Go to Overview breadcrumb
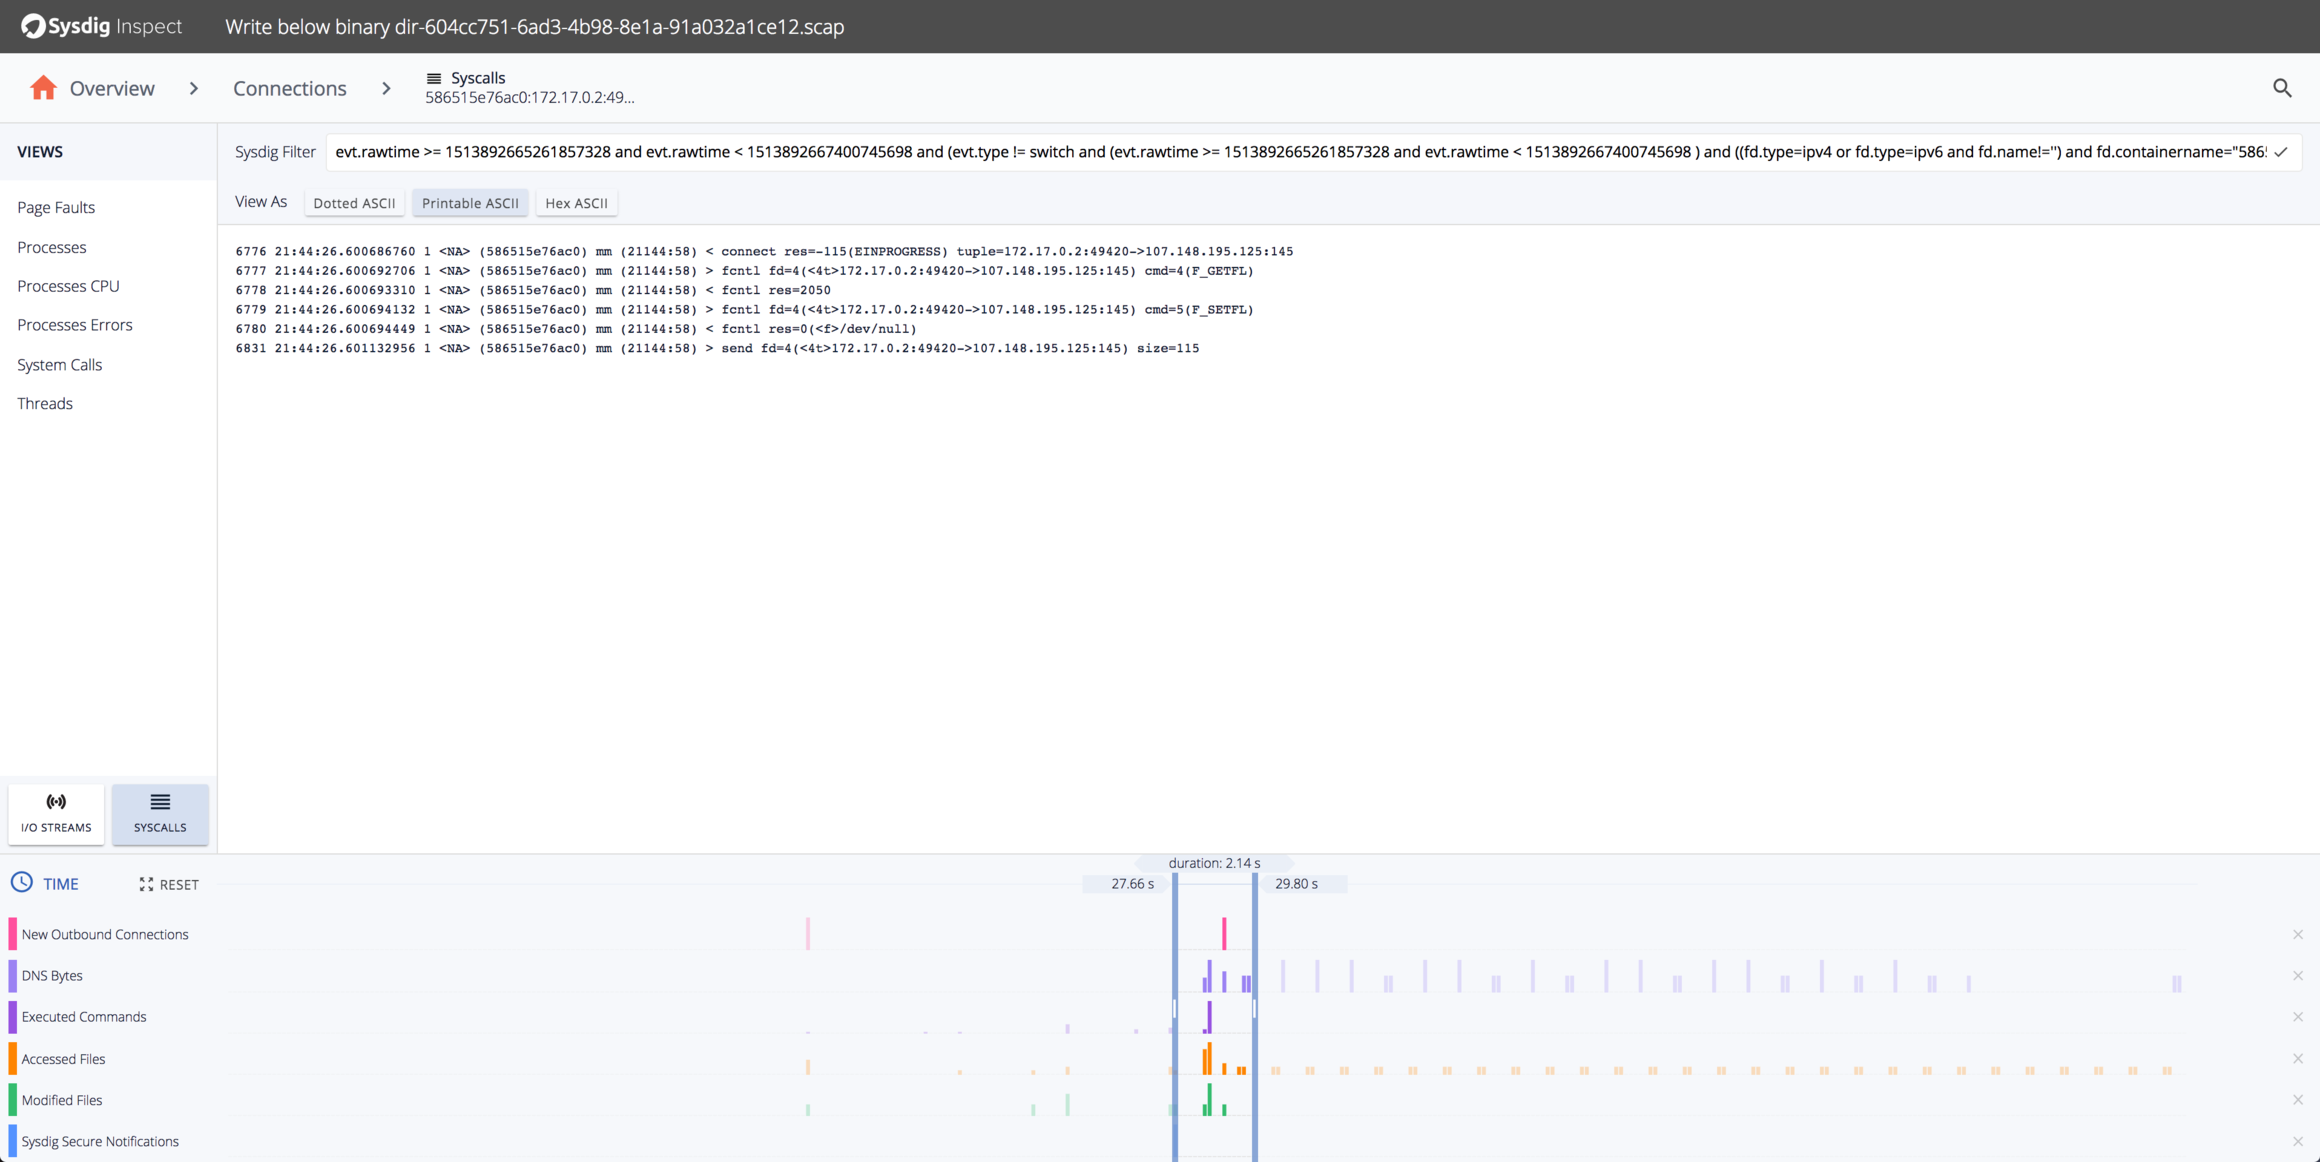 (x=112, y=88)
